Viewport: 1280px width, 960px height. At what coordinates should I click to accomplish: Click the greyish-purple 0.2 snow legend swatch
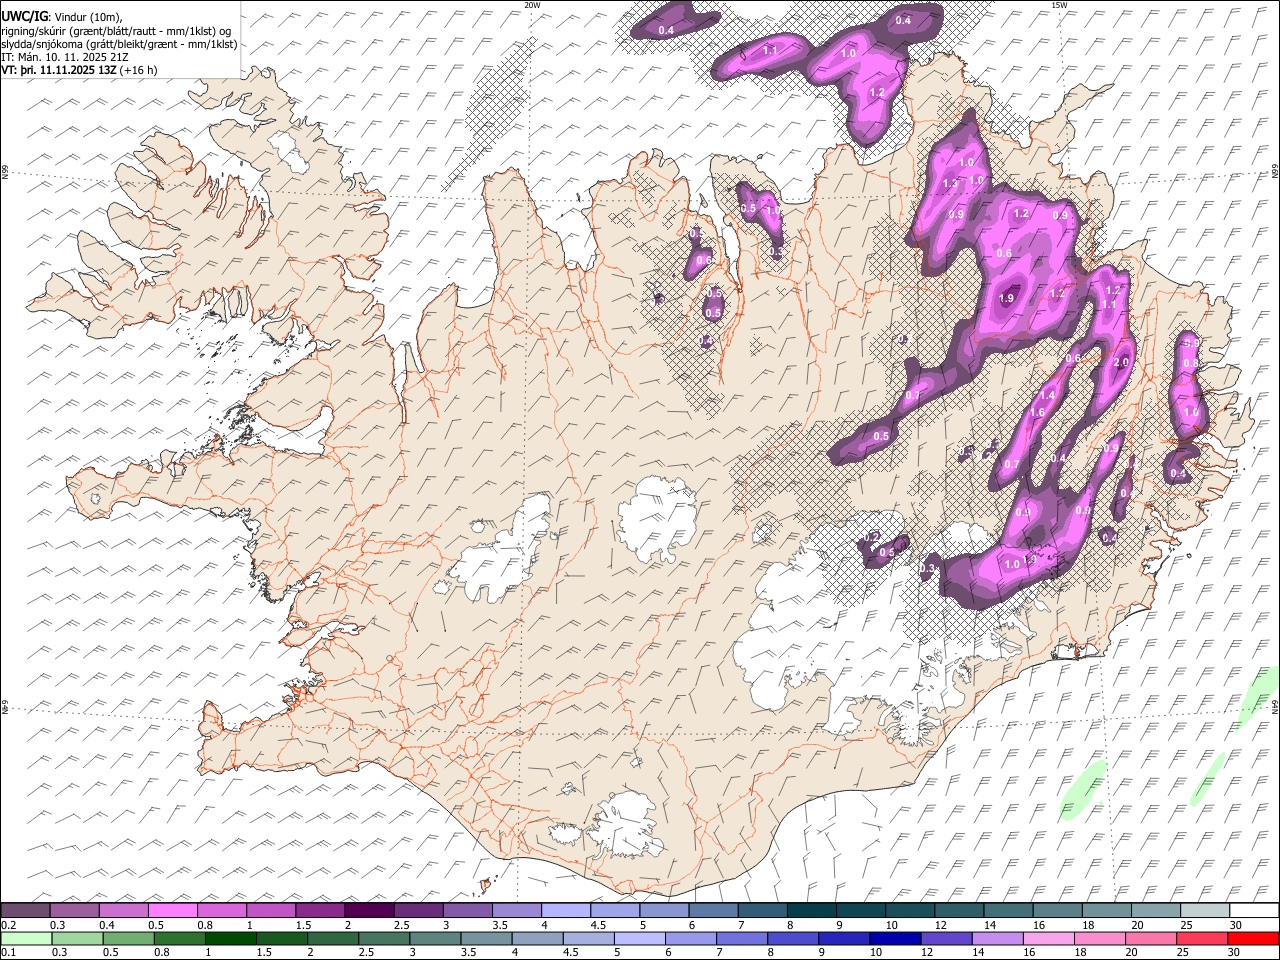coord(25,911)
